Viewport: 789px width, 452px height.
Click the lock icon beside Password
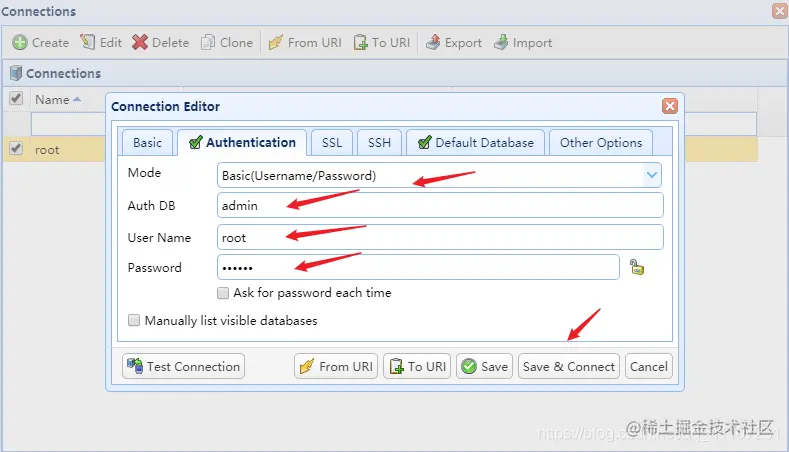[x=637, y=267]
